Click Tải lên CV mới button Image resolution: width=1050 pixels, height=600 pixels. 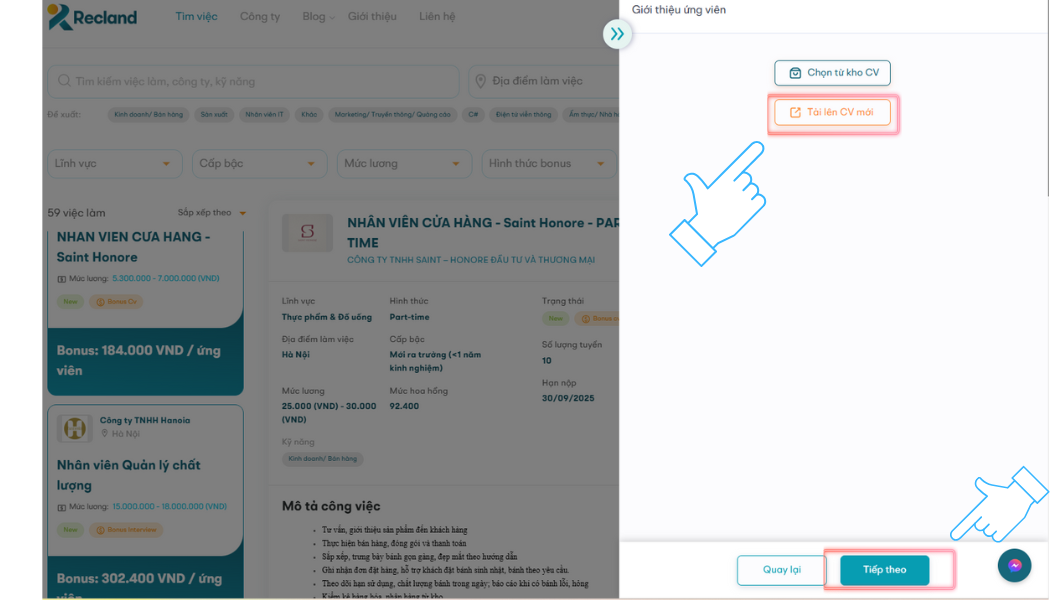[x=832, y=112]
